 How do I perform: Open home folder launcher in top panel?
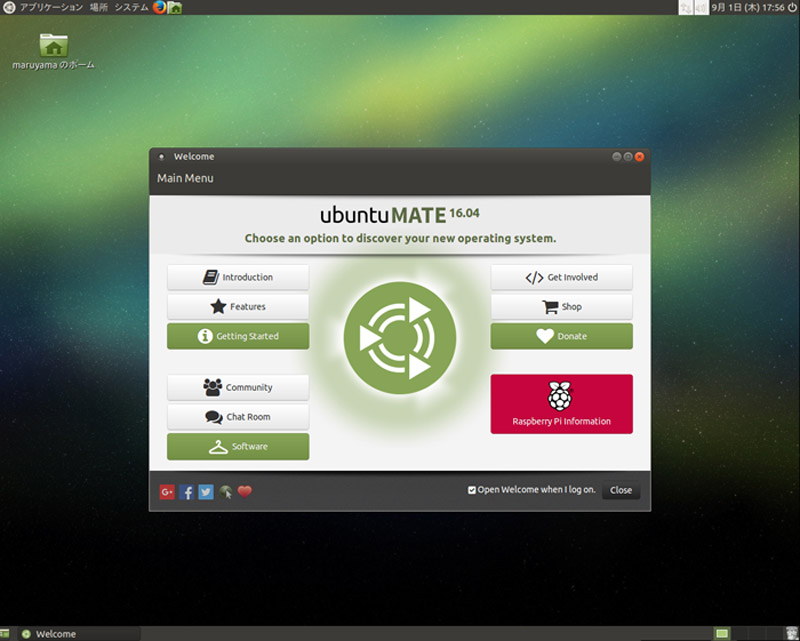click(x=175, y=8)
